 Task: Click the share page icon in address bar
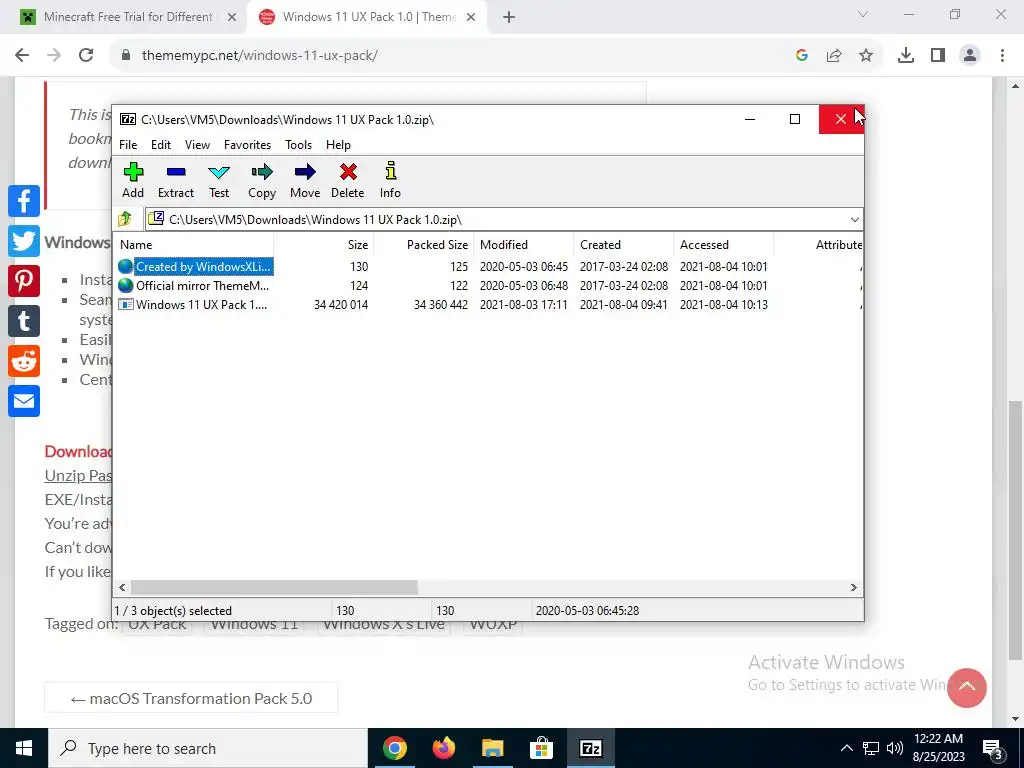click(834, 56)
